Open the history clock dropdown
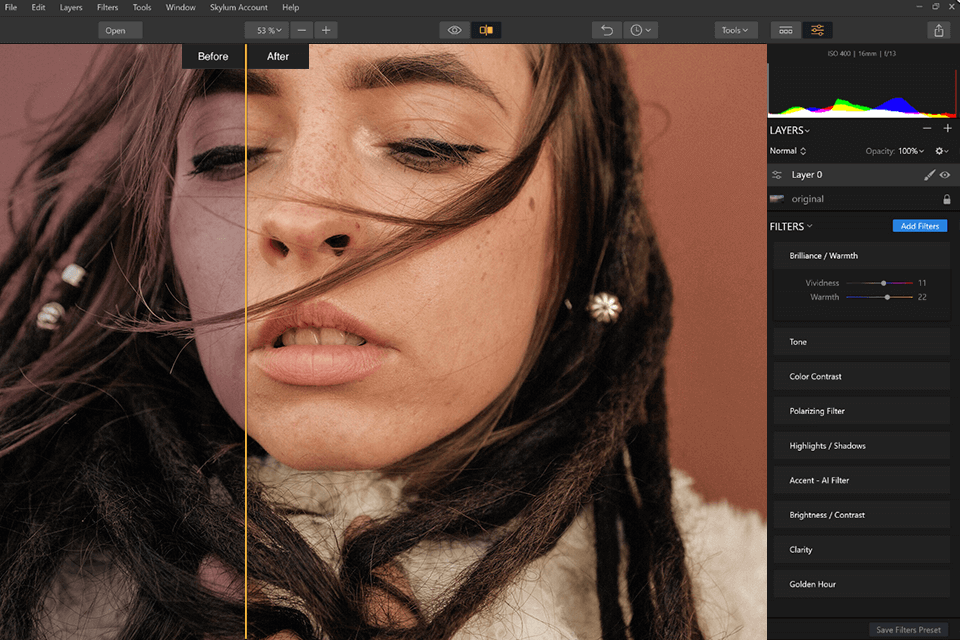 (x=641, y=30)
